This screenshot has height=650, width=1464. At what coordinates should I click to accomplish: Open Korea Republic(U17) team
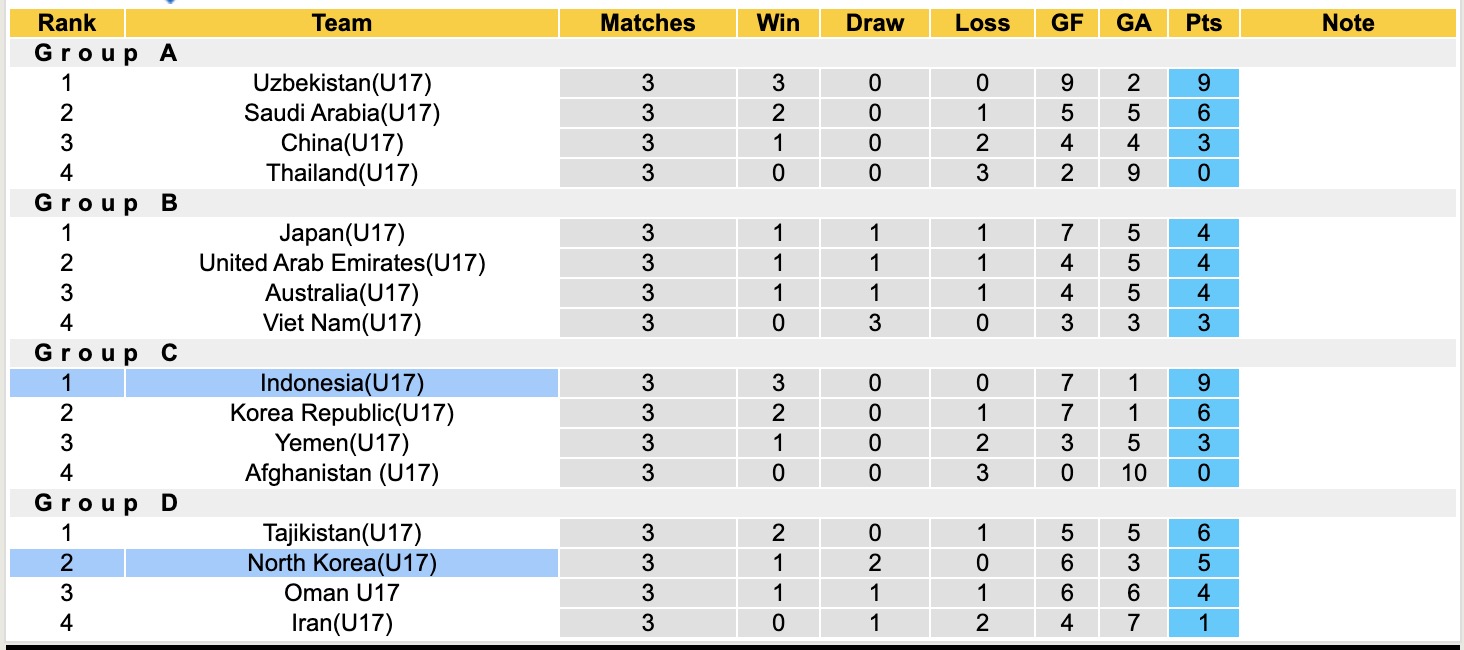click(x=342, y=413)
